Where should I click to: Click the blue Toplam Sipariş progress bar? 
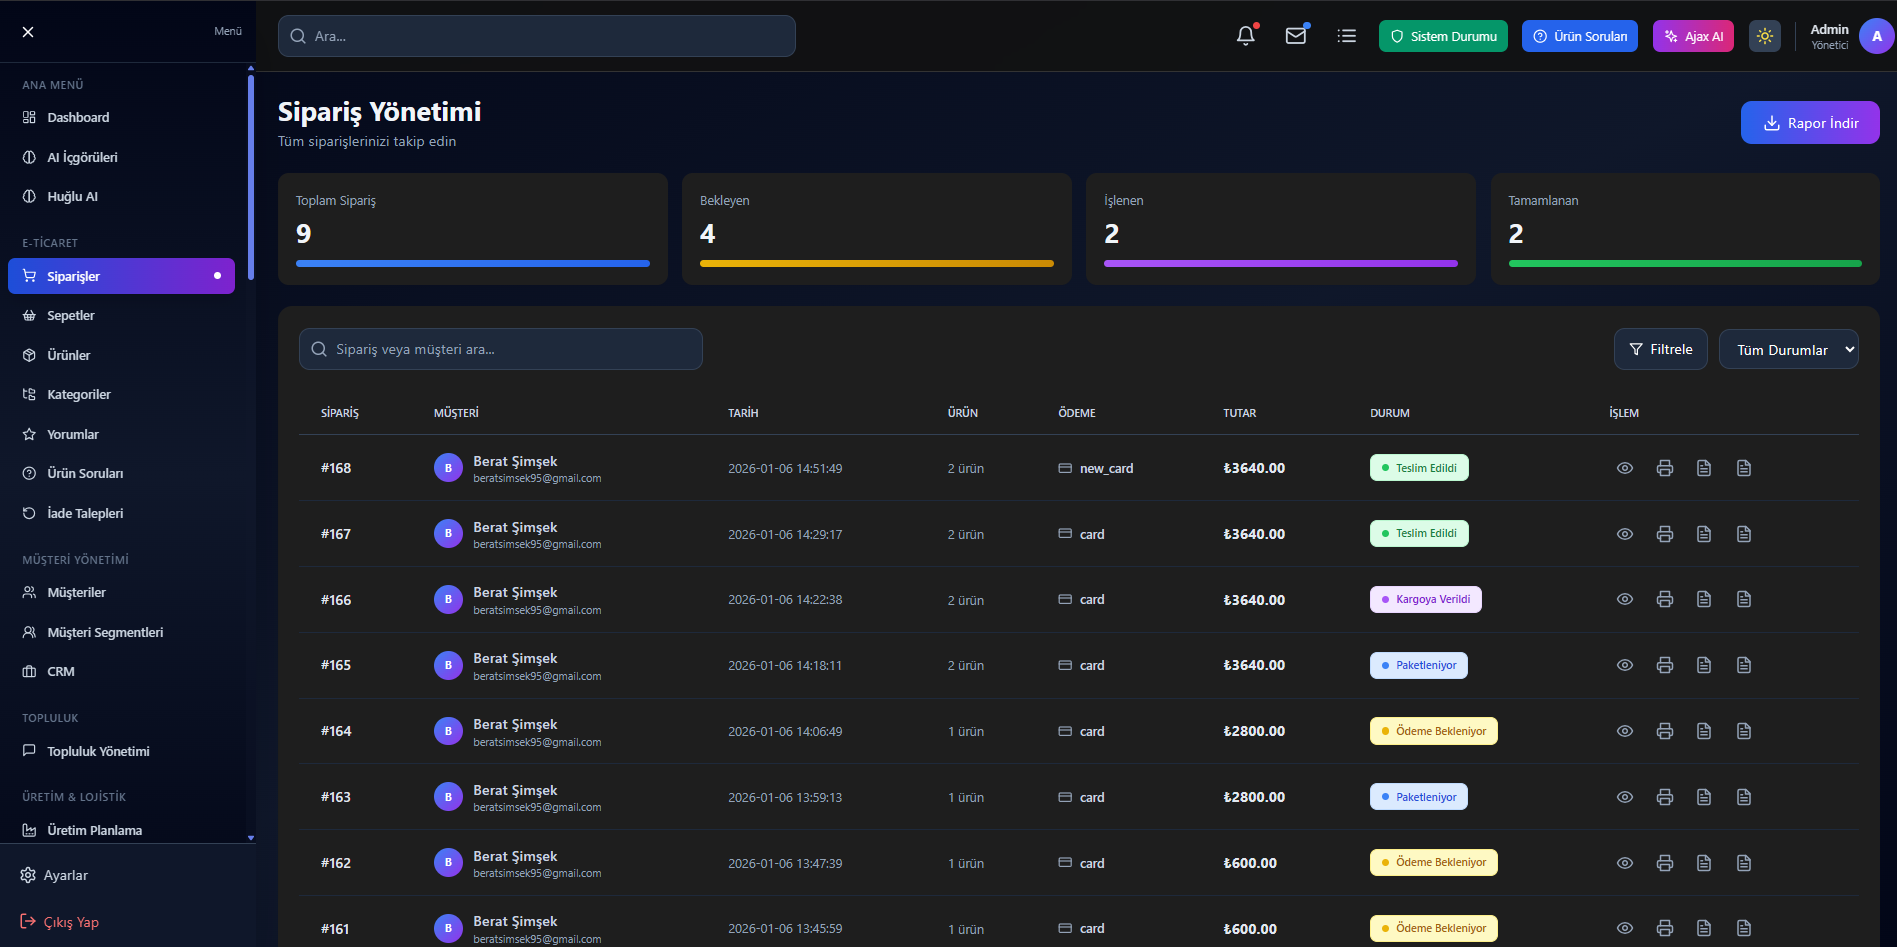(x=472, y=264)
